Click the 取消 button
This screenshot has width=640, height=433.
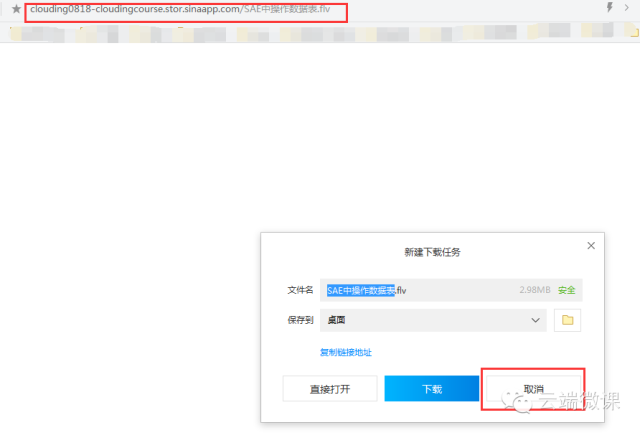click(533, 389)
